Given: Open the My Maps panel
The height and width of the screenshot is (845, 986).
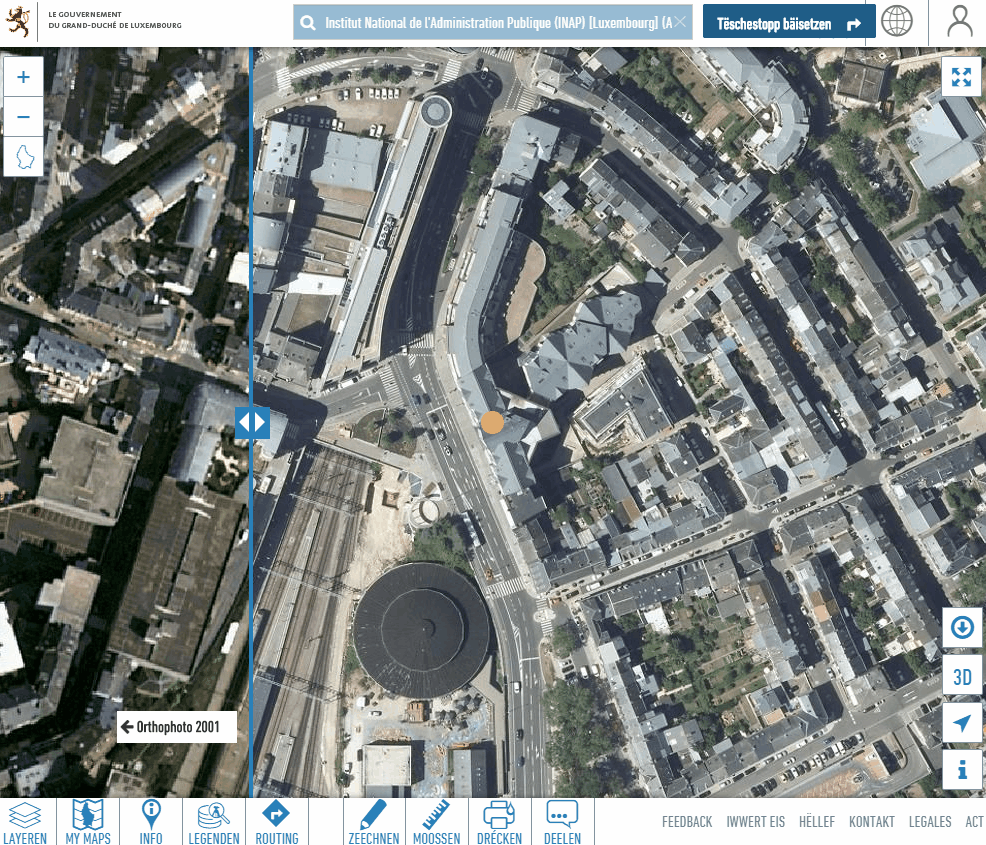Looking at the screenshot, I should click(88, 822).
